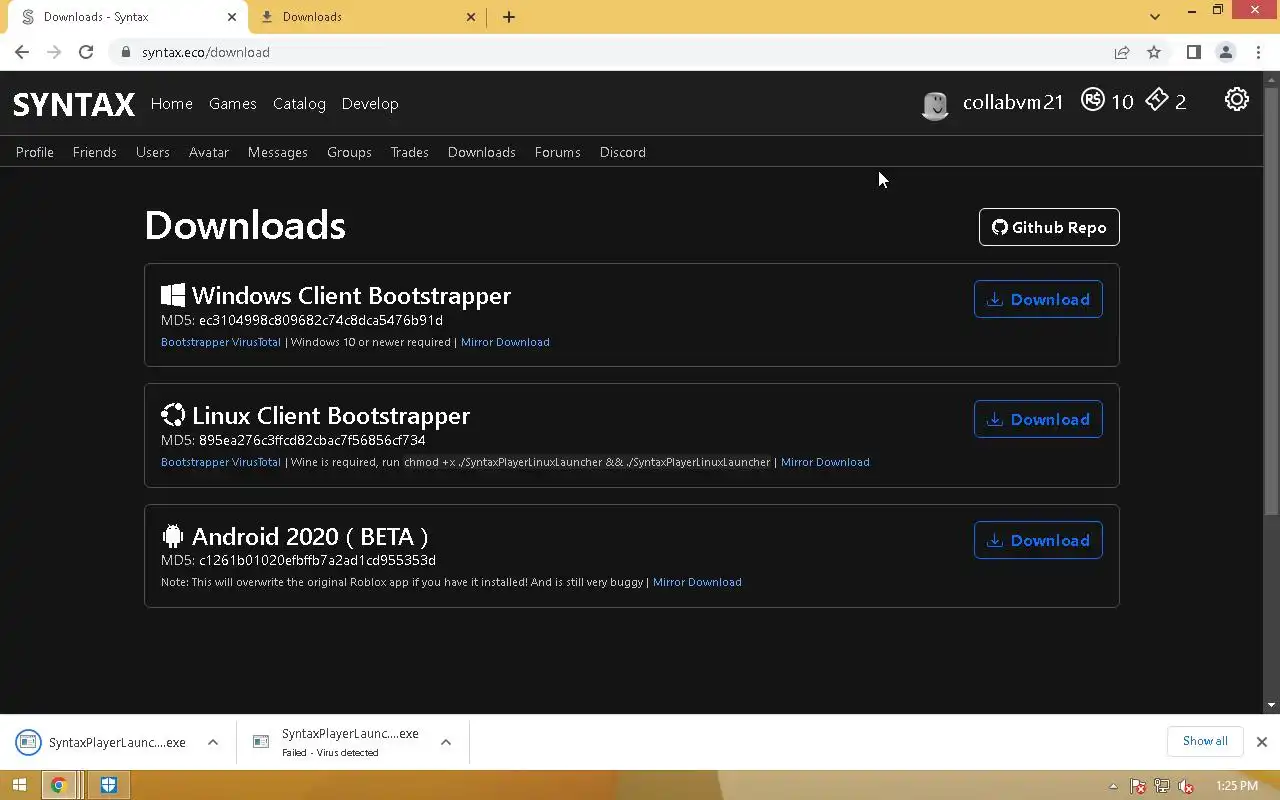Open Discord subnav link
The image size is (1280, 800).
pos(623,152)
